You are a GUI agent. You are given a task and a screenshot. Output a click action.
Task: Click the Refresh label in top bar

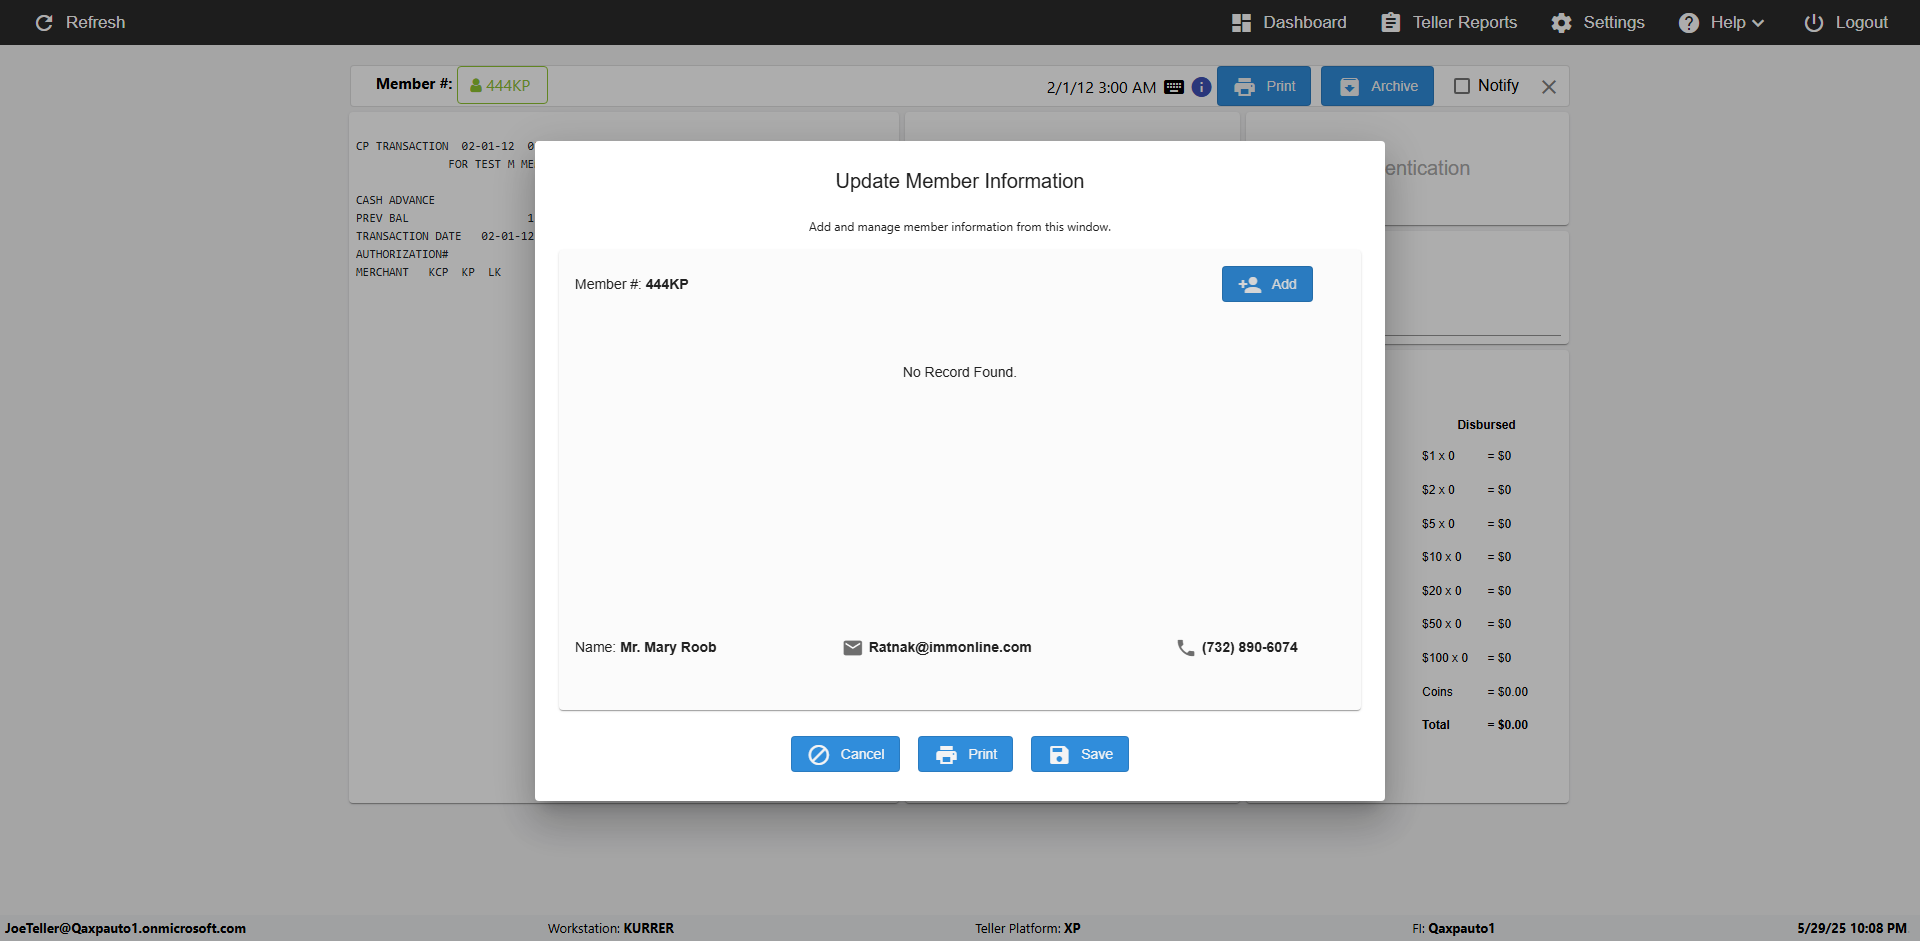click(96, 22)
